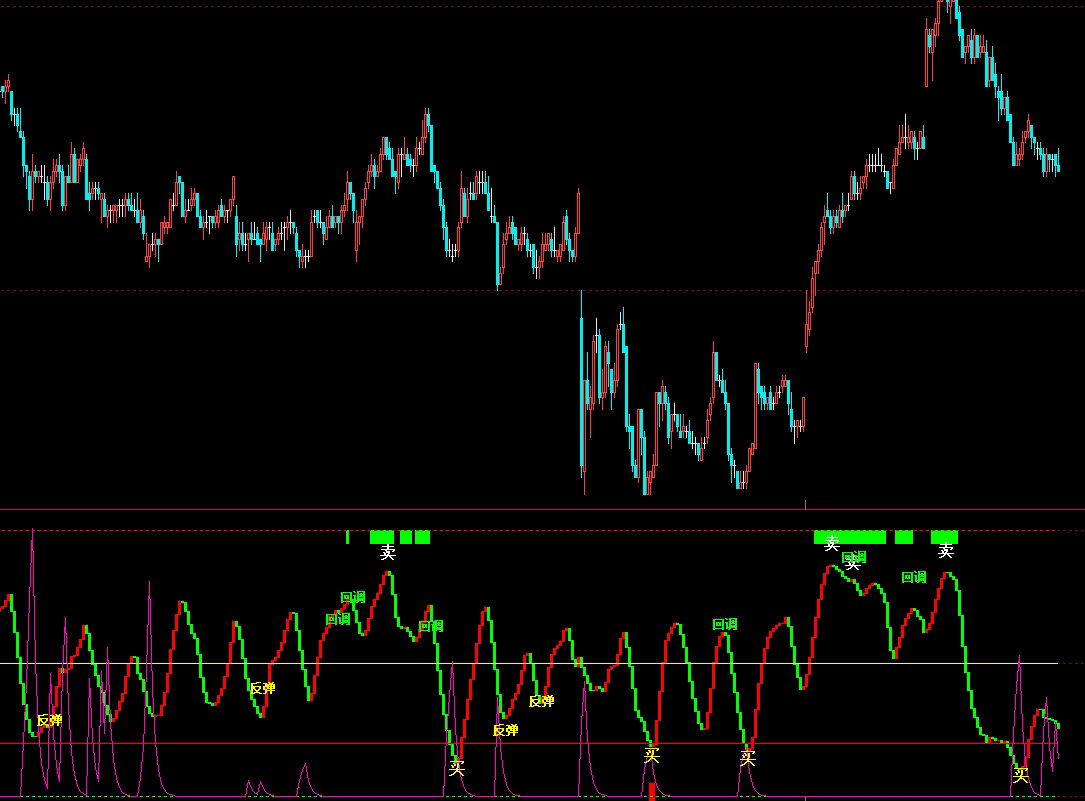Click the 买 marker above the red bar
1085x801 pixels.
click(x=652, y=755)
